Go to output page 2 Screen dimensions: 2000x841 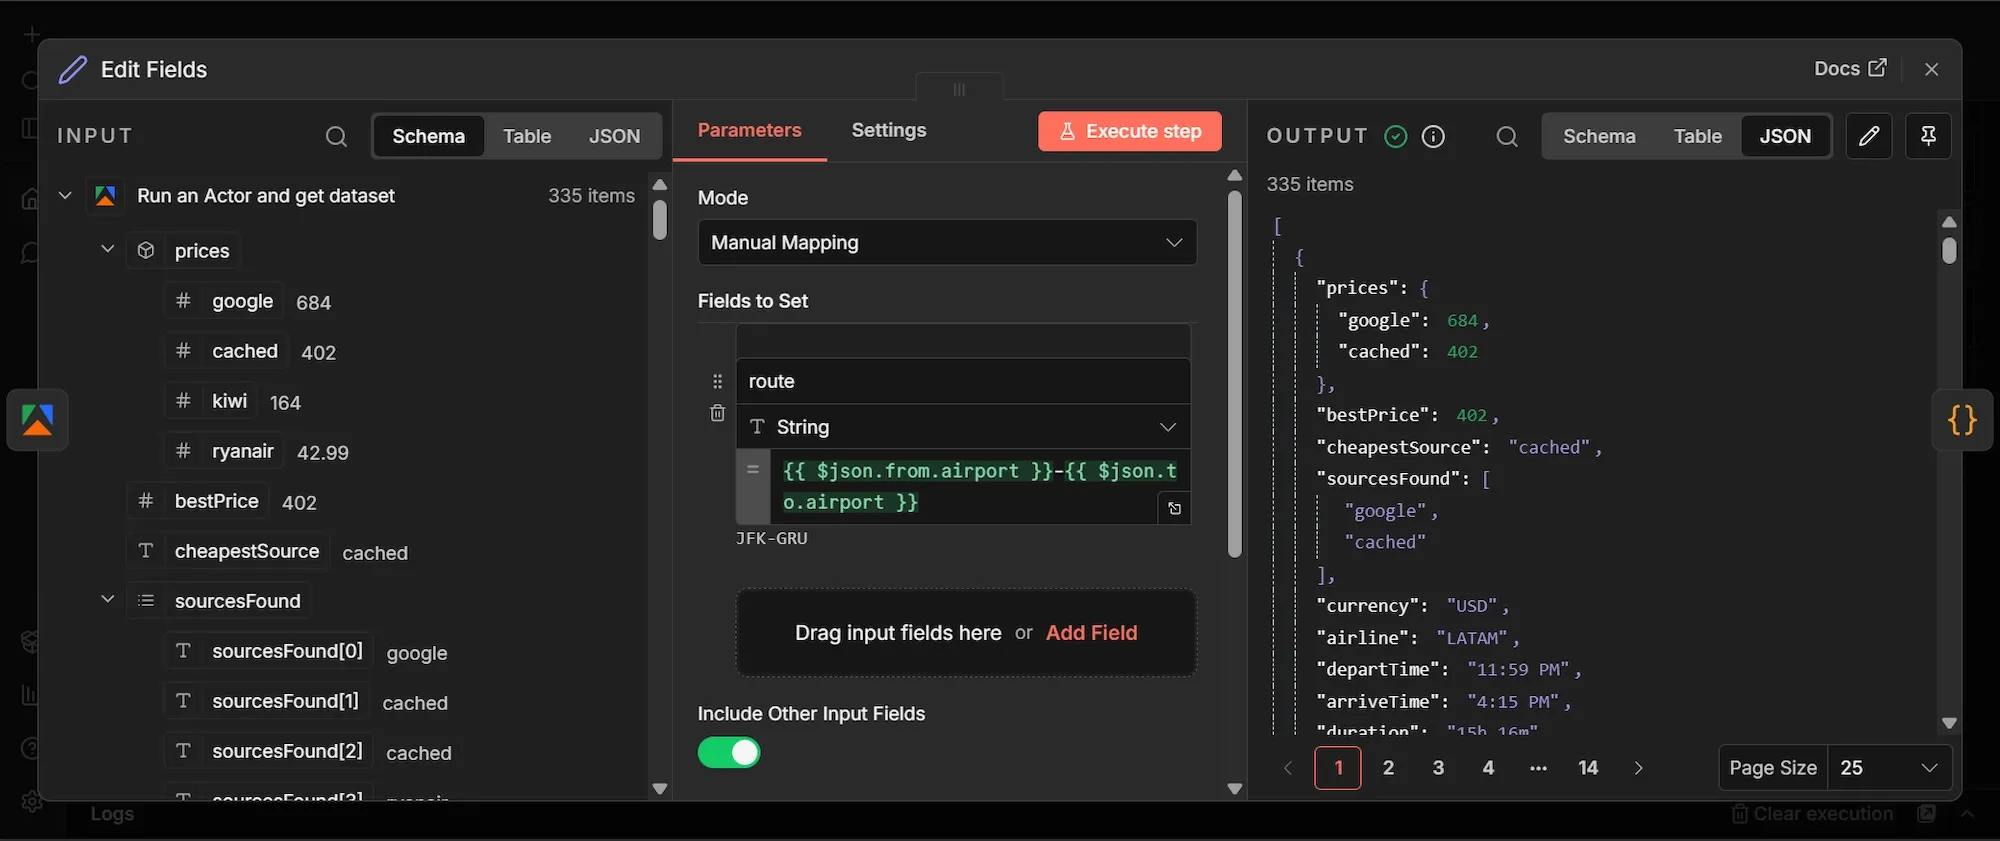(1388, 768)
